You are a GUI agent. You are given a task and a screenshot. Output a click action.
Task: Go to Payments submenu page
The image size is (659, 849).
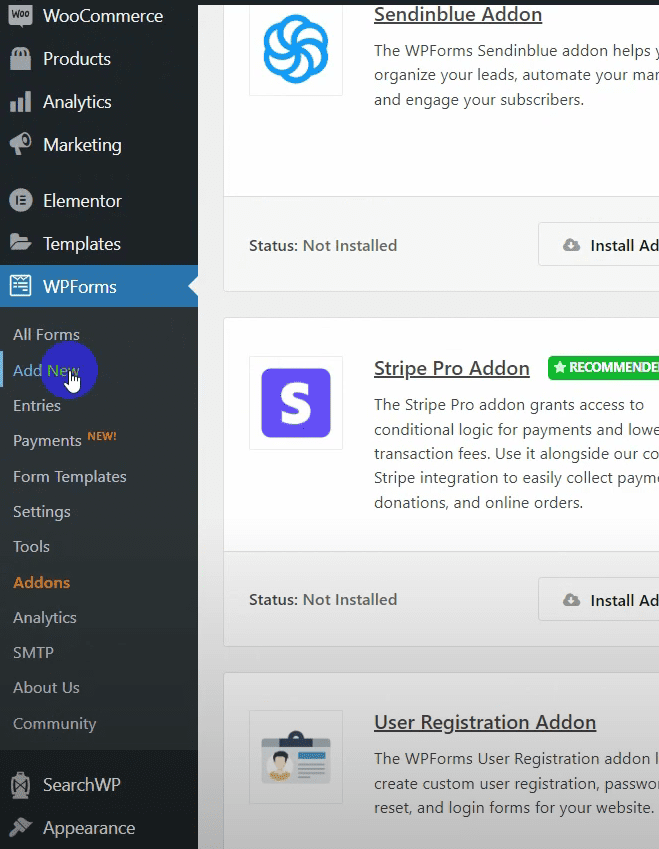pos(47,441)
